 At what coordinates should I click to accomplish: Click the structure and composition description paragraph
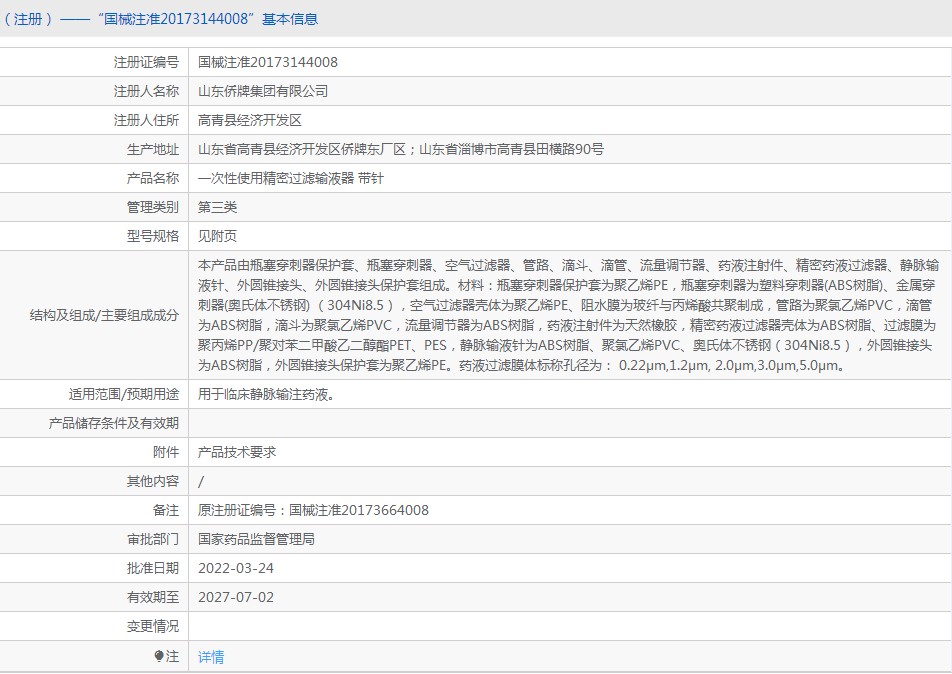pyautogui.click(x=569, y=315)
